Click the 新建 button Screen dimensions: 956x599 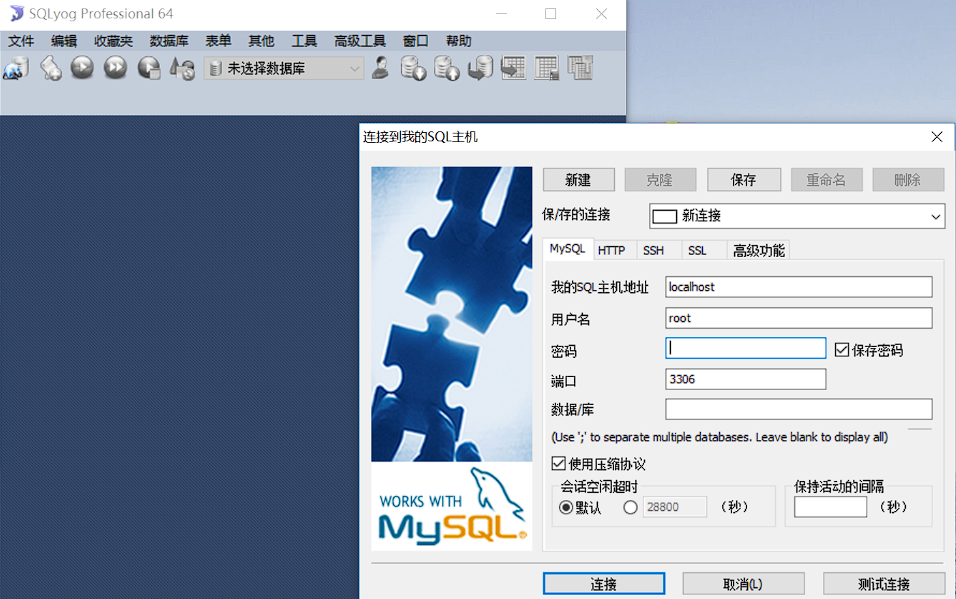(x=578, y=180)
